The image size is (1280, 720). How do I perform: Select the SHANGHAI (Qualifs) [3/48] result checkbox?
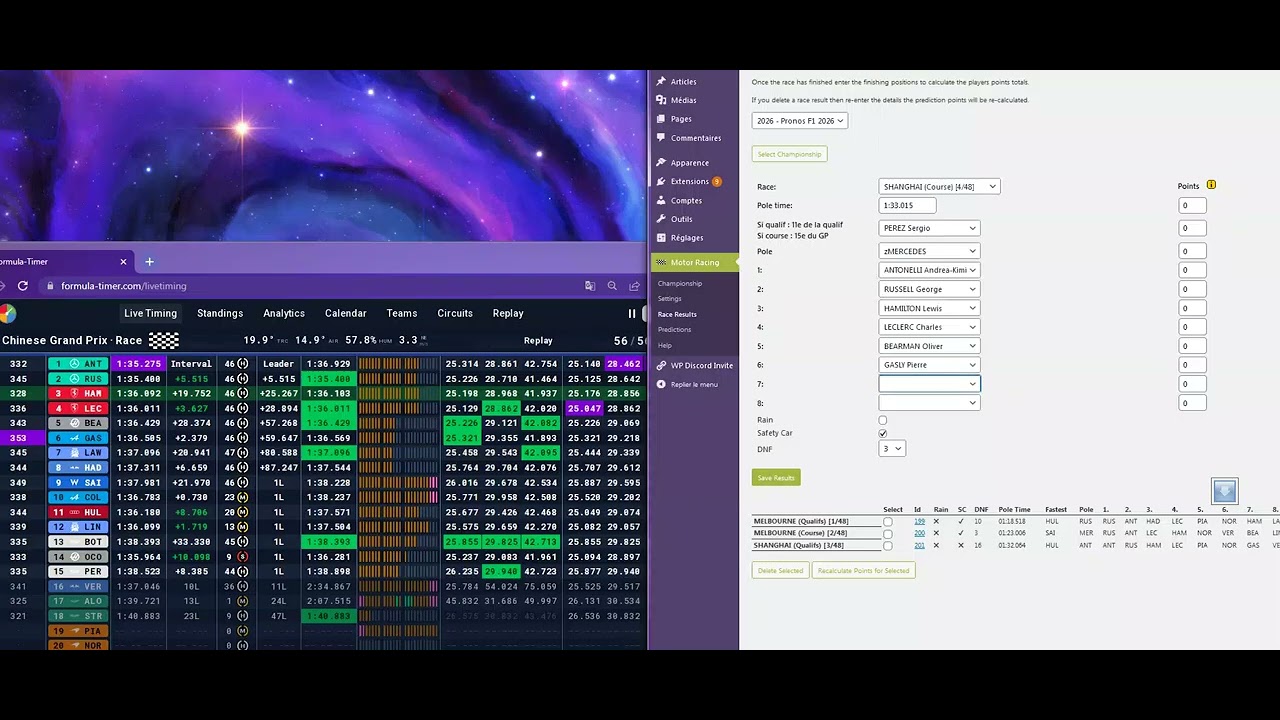click(x=887, y=546)
